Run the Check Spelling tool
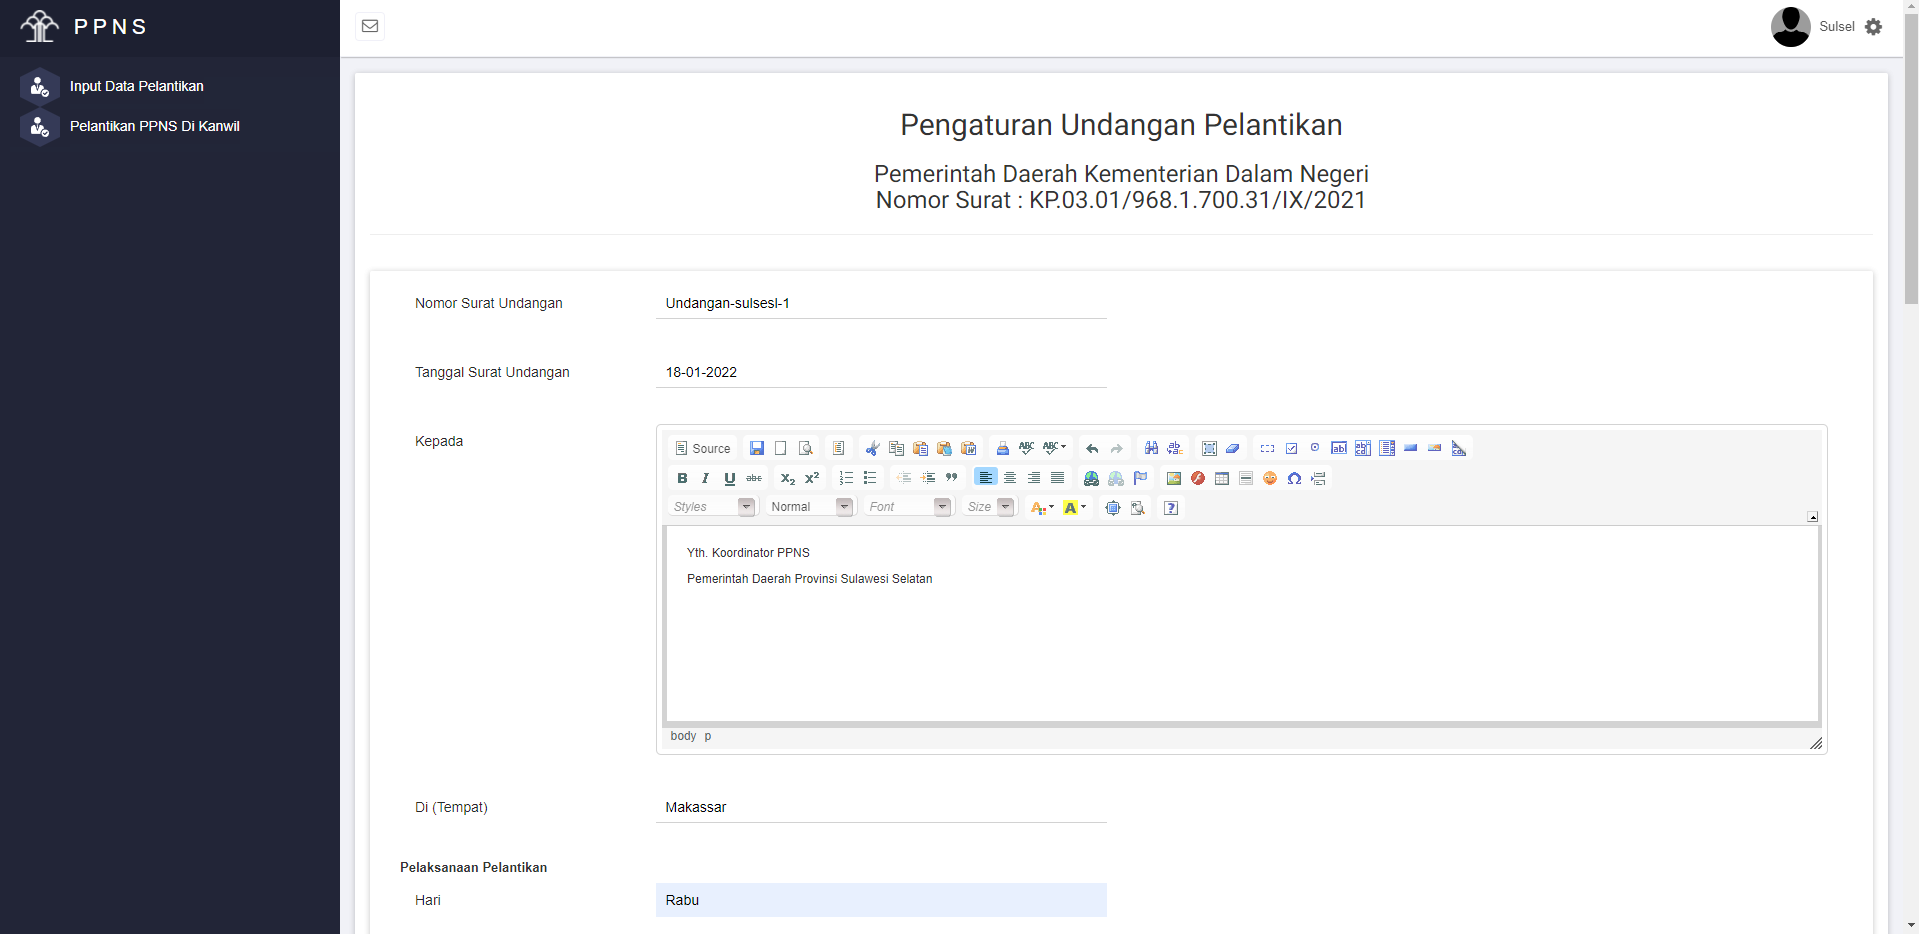 (1027, 448)
